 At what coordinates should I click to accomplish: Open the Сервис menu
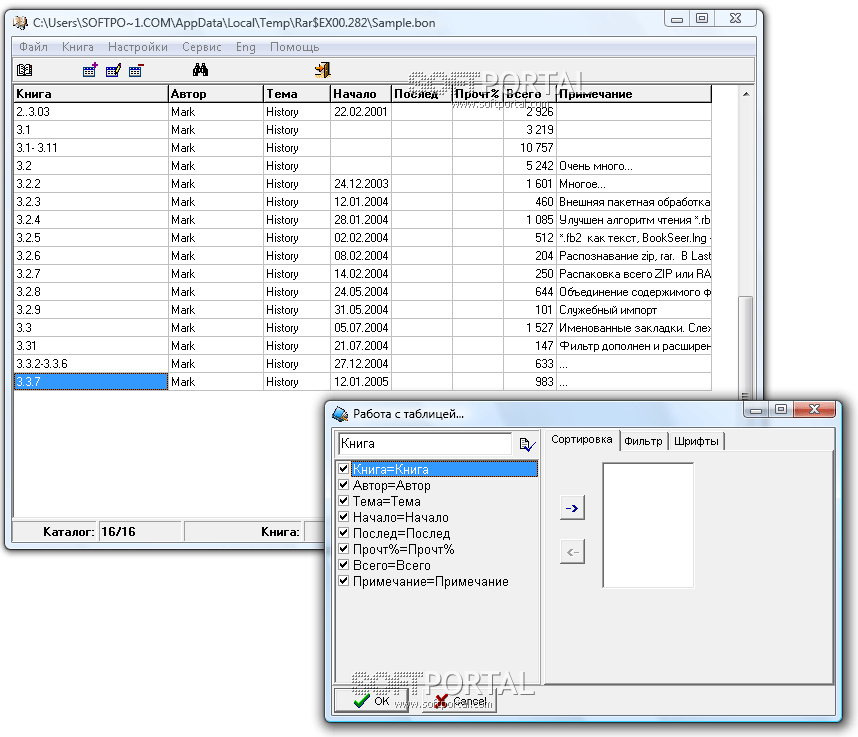coord(202,47)
